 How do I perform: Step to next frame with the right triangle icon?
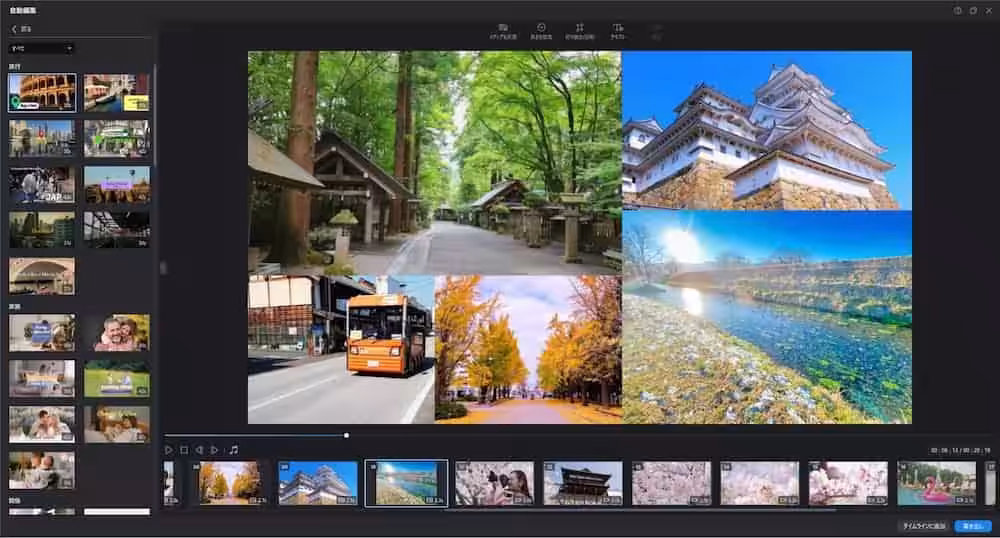pos(214,450)
